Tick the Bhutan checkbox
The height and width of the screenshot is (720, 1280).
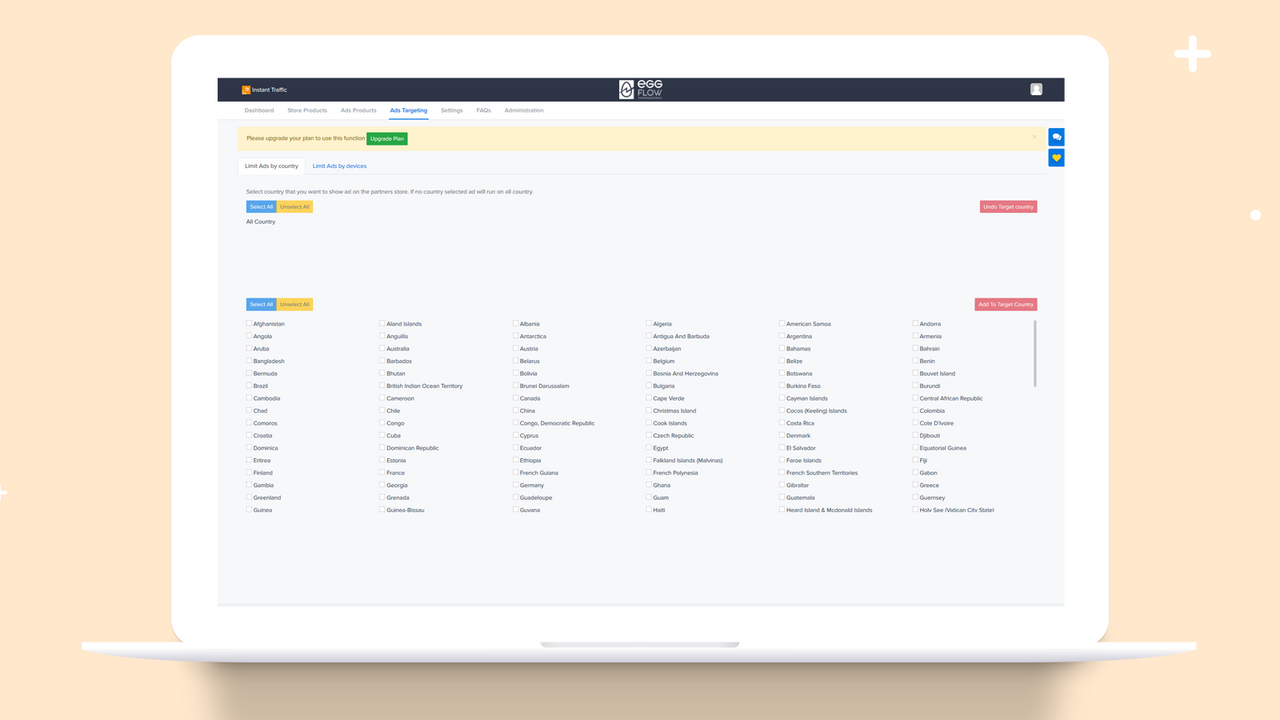(382, 374)
